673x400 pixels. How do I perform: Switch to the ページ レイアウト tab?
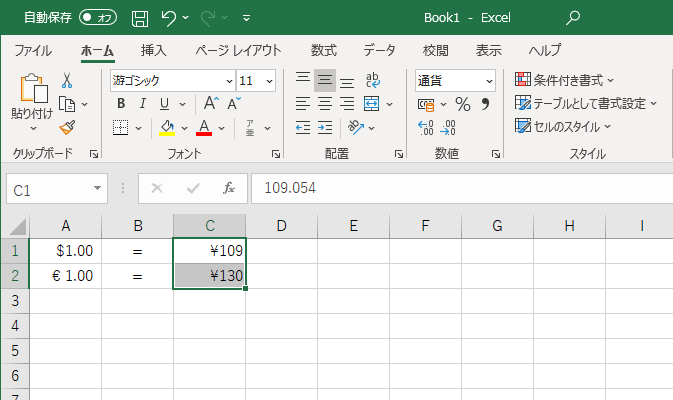(238, 50)
